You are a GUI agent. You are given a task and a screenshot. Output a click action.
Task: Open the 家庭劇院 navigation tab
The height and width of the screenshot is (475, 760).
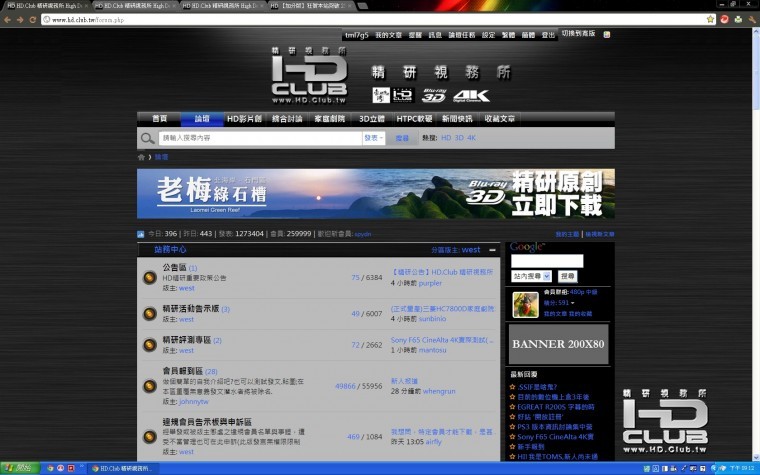(x=330, y=119)
